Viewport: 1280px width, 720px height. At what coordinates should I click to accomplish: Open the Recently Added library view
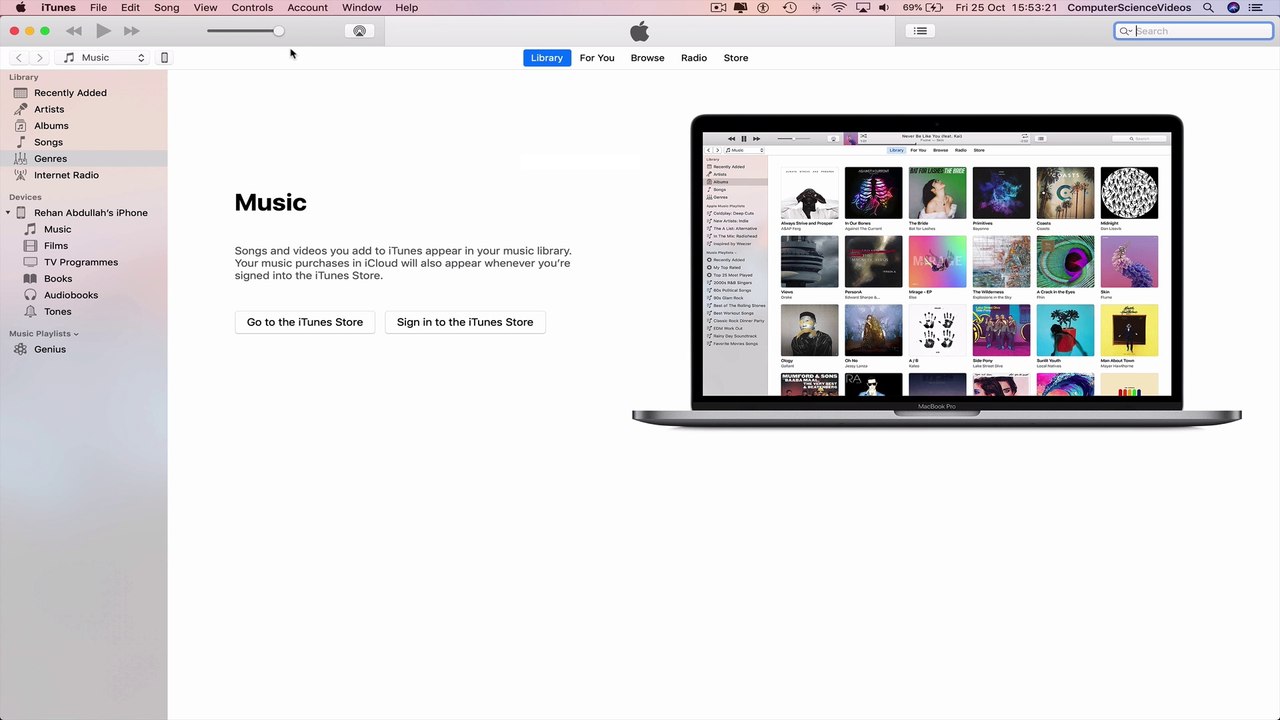pos(84,93)
